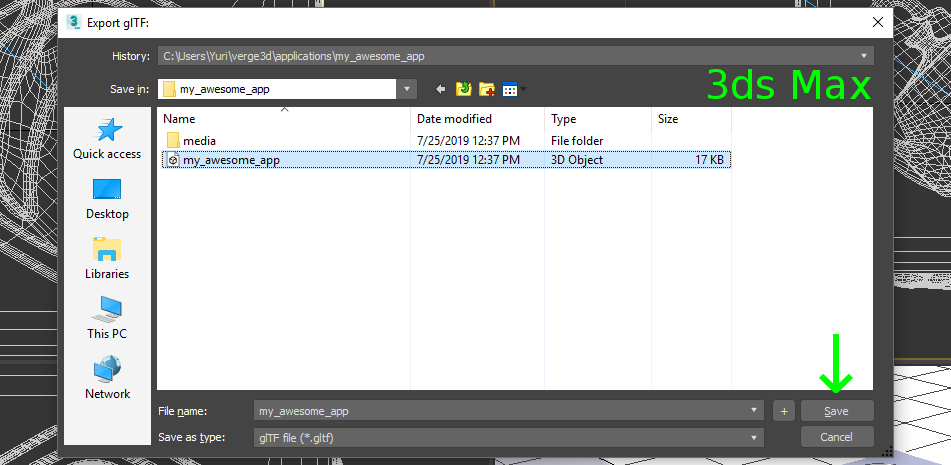Go up one folder level icon
The height and width of the screenshot is (465, 951).
click(463, 89)
